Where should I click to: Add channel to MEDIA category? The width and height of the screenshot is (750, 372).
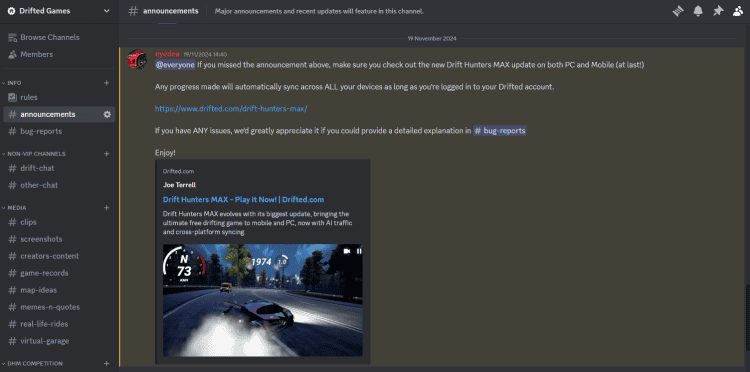[x=107, y=208]
